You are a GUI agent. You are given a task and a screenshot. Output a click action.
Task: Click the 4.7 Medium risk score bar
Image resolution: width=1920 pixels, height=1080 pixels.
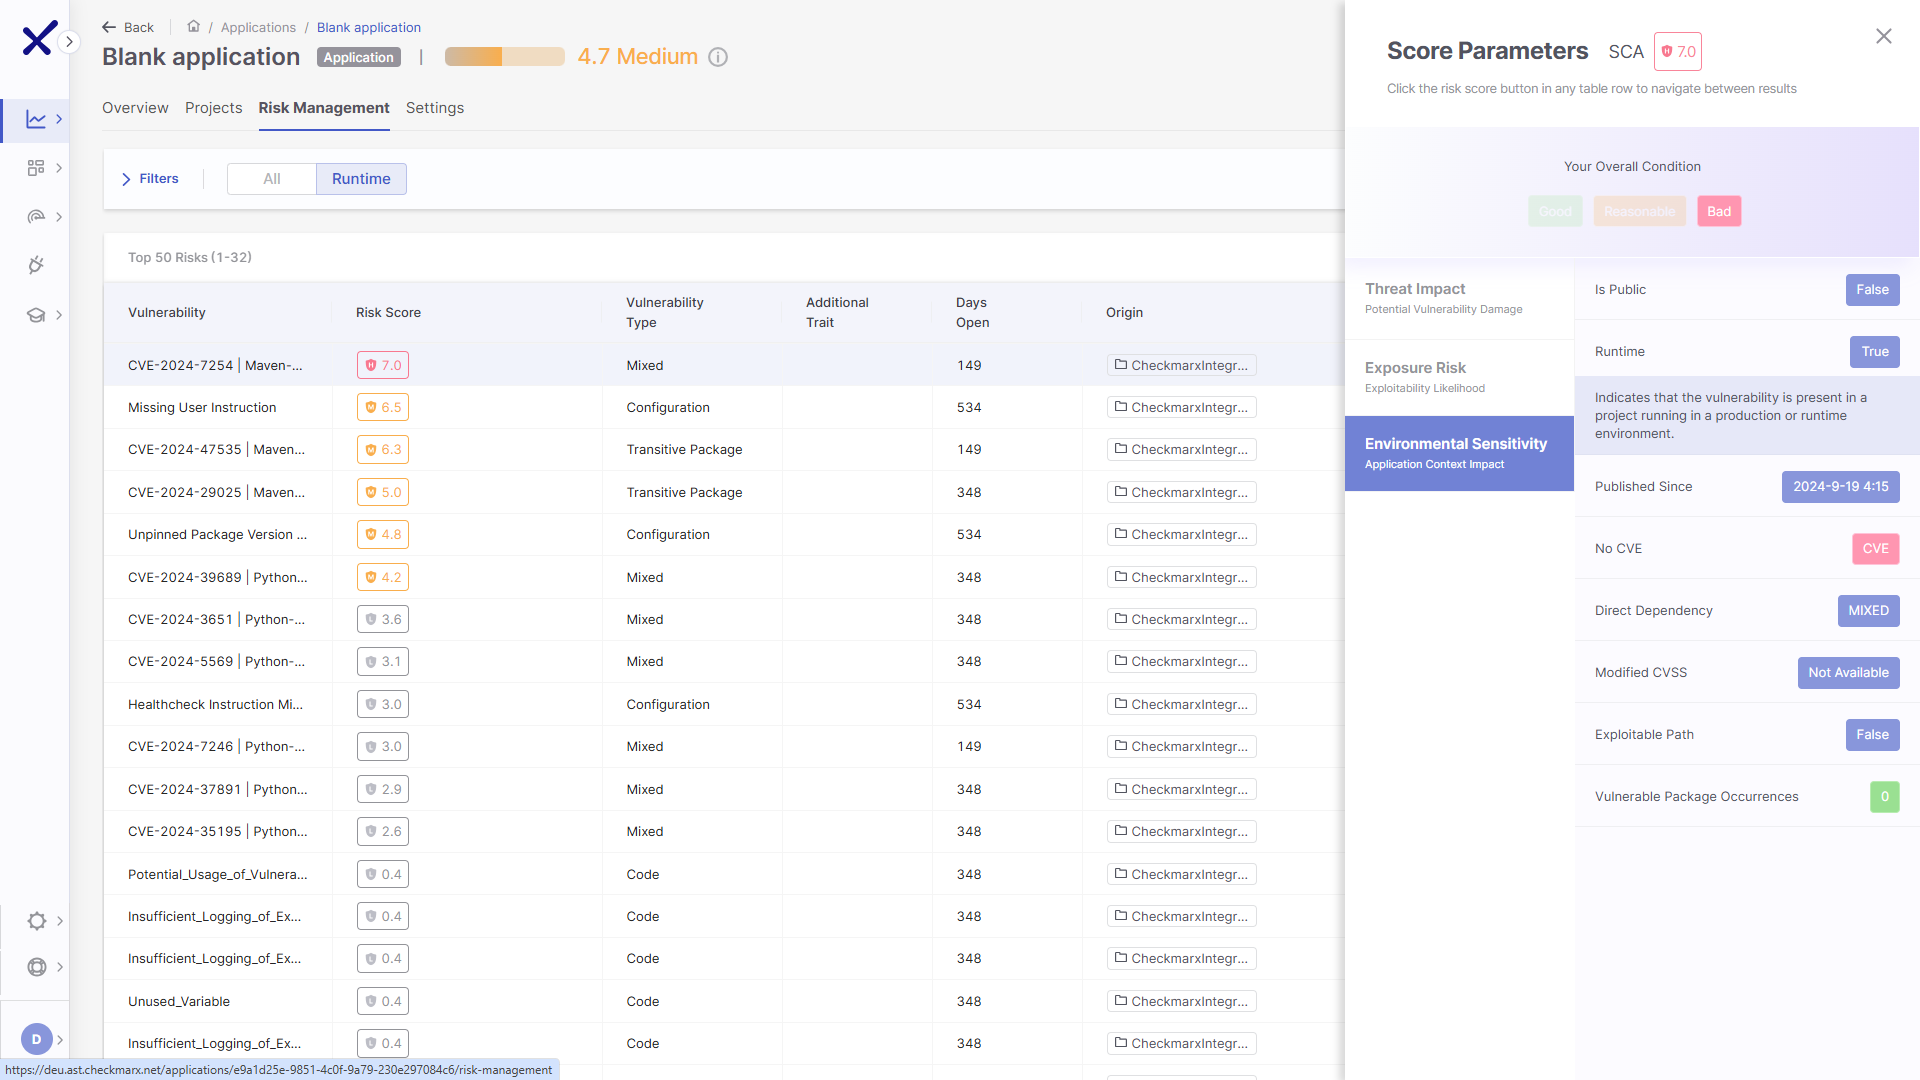(504, 57)
